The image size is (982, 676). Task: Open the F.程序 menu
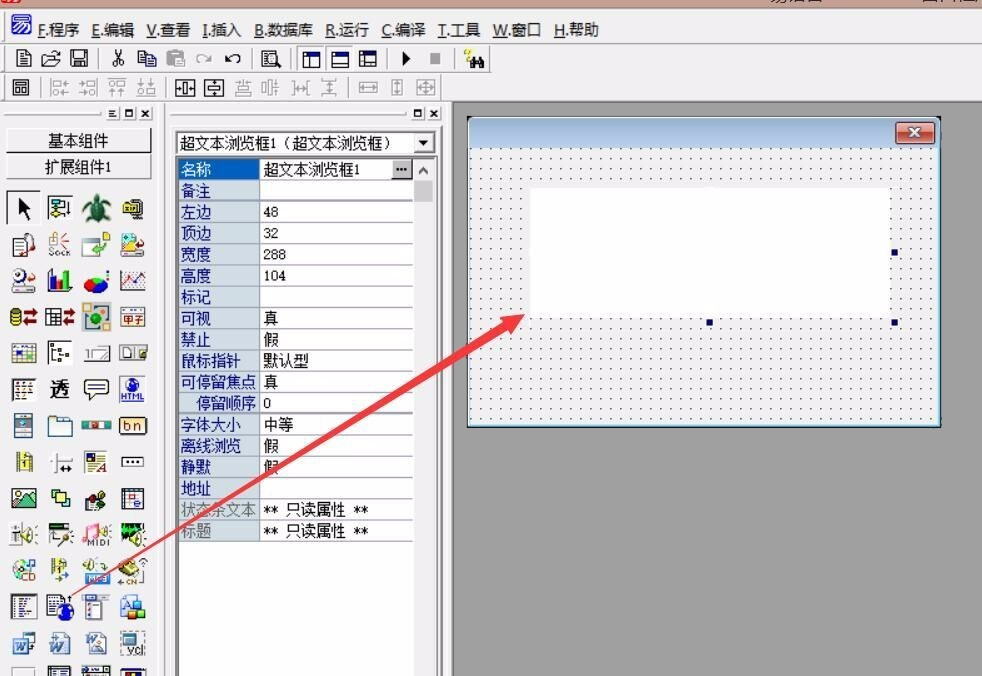pyautogui.click(x=58, y=30)
